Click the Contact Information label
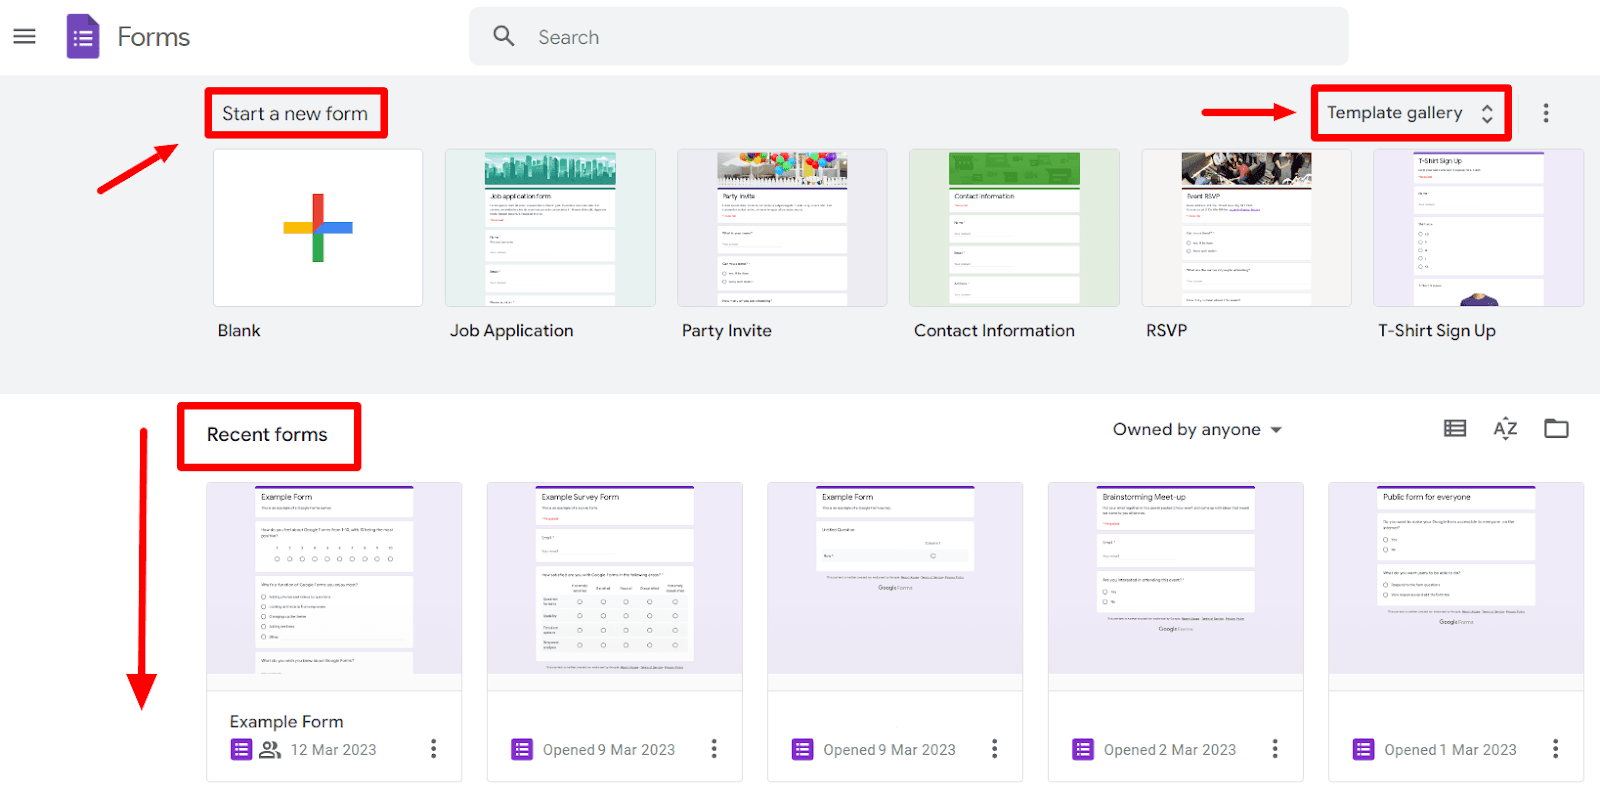1600x796 pixels. (x=994, y=331)
